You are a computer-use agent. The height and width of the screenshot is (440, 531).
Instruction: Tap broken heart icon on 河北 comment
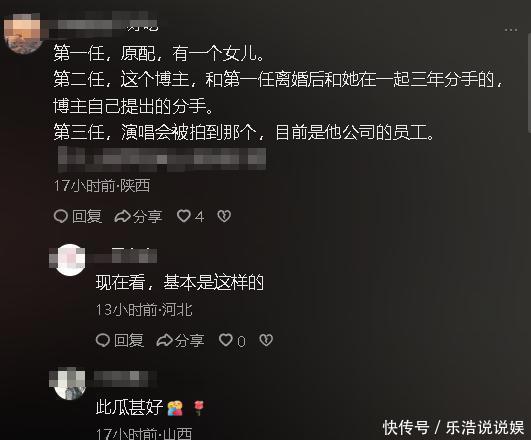(266, 340)
